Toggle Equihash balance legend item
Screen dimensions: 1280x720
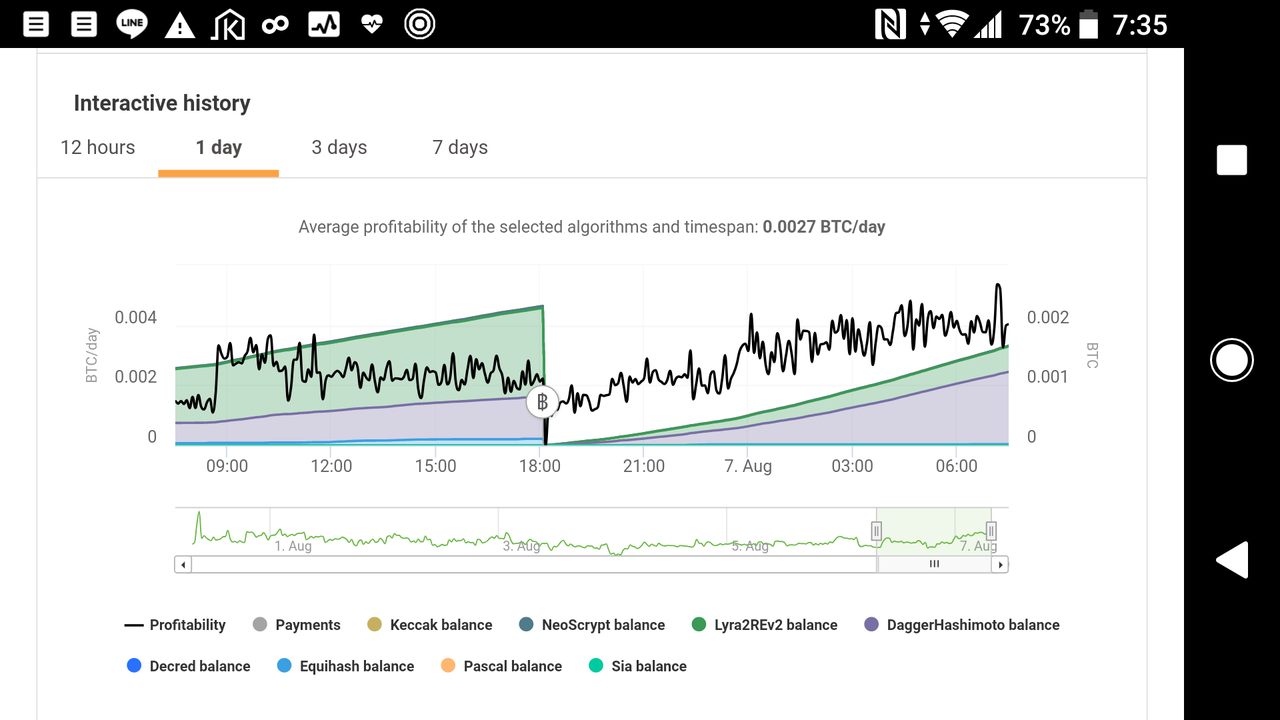(x=346, y=666)
